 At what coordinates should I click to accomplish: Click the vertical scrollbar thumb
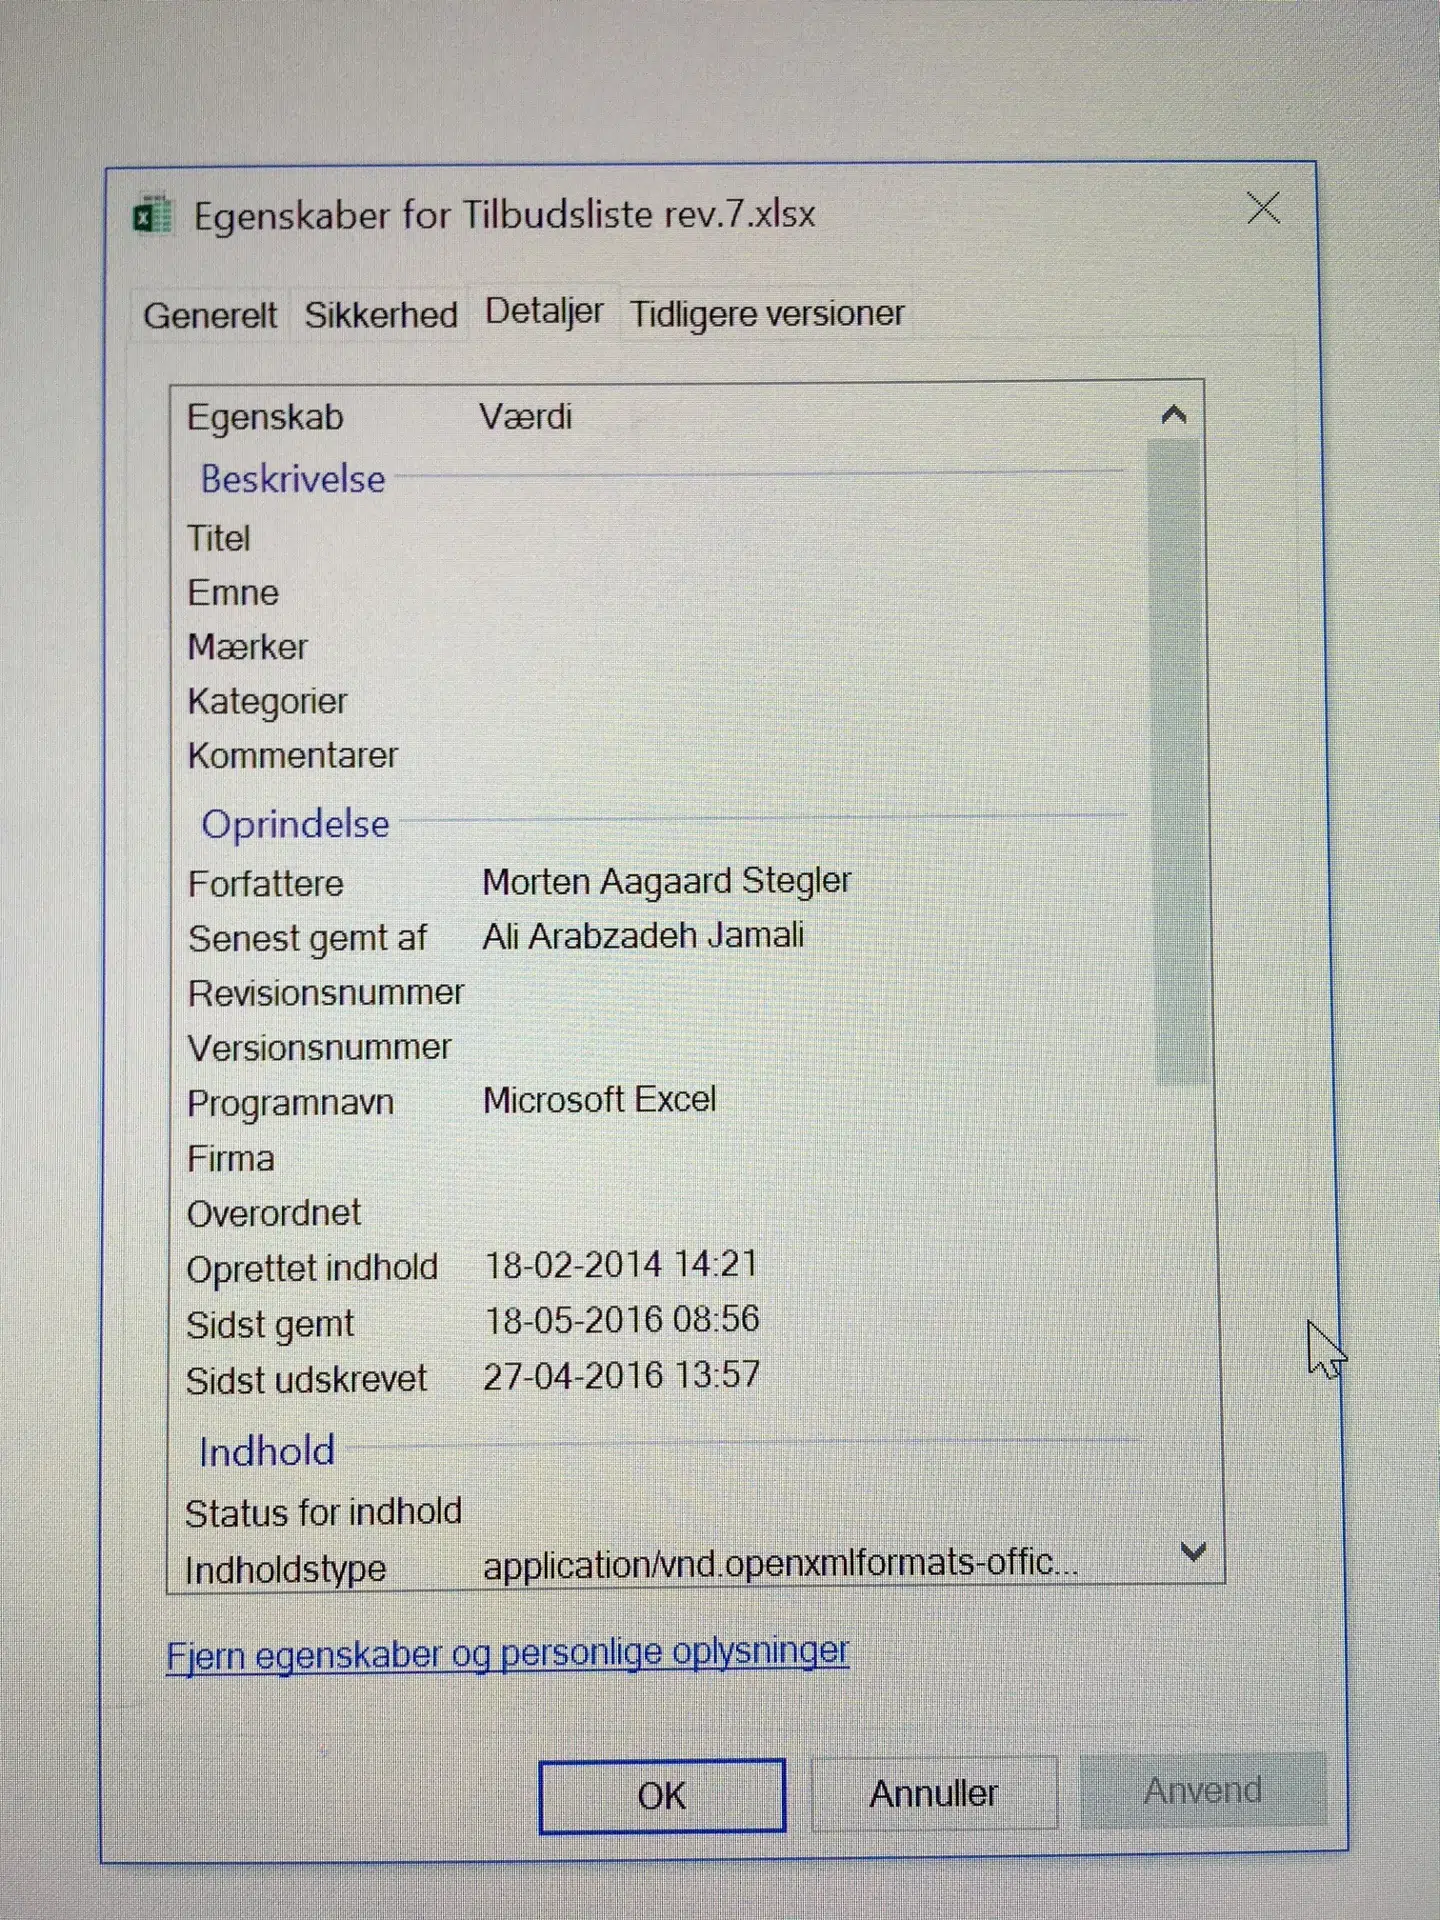pos(1179,762)
